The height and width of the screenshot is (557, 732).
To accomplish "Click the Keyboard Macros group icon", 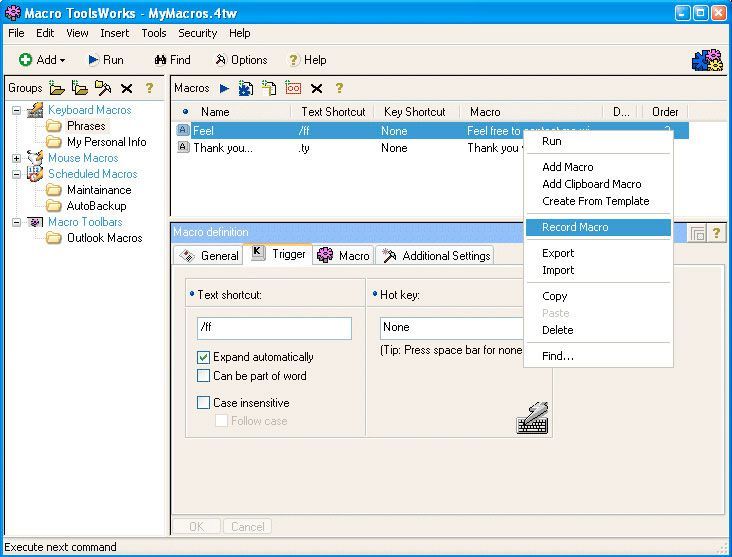I will tap(35, 110).
